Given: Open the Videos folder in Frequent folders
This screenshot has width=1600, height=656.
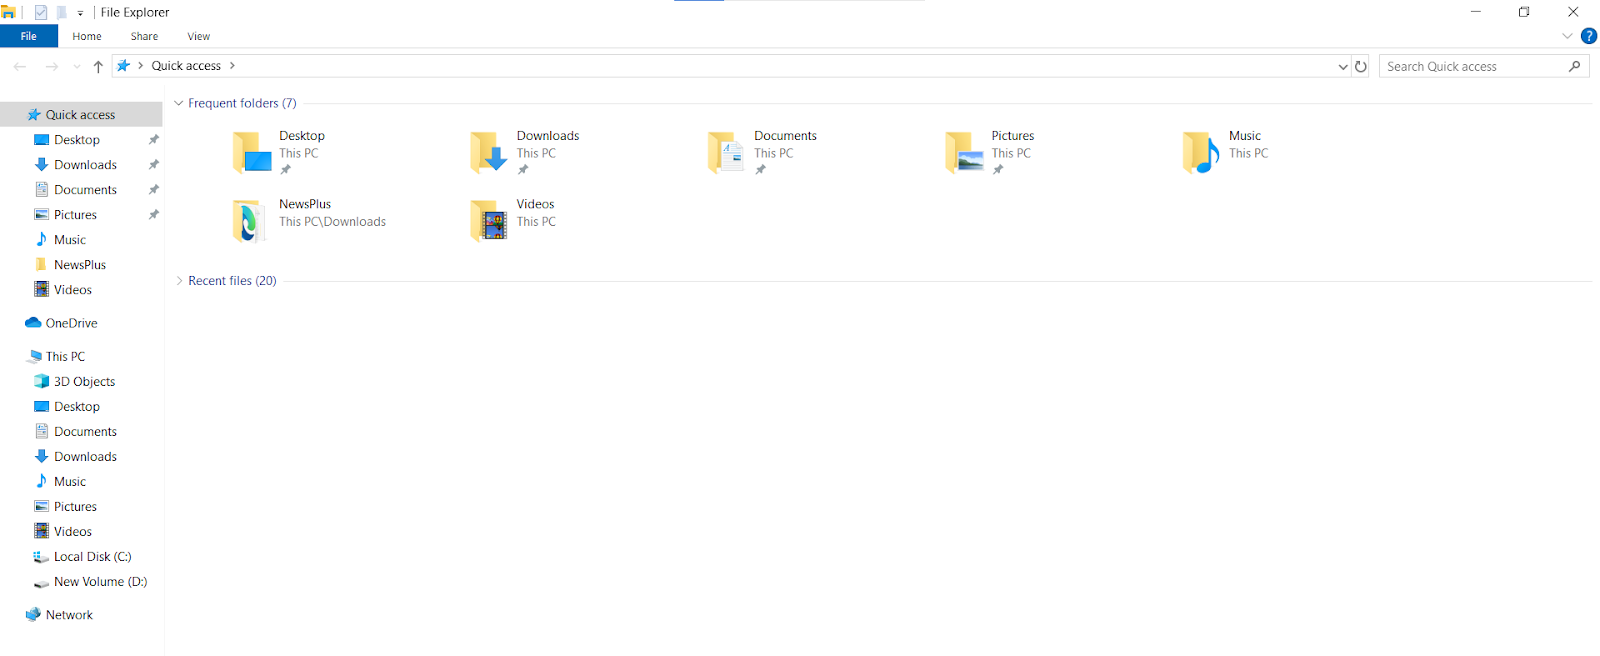Looking at the screenshot, I should 488,221.
